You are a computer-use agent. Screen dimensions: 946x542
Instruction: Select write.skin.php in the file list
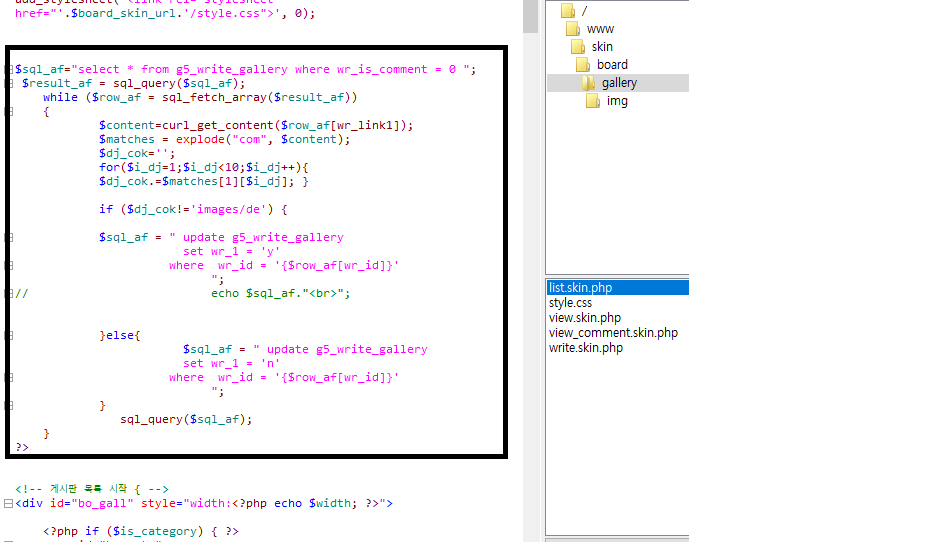click(585, 348)
